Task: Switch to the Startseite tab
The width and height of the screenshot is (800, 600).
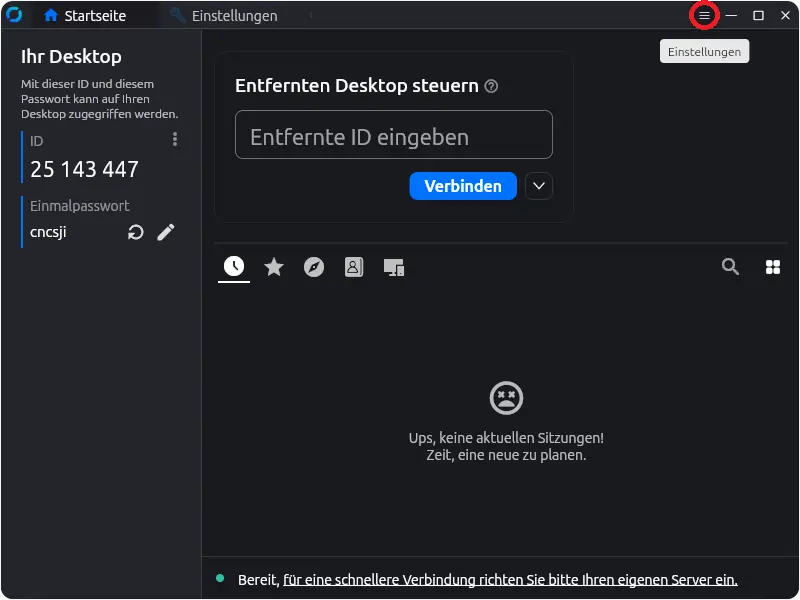Action: (x=85, y=16)
